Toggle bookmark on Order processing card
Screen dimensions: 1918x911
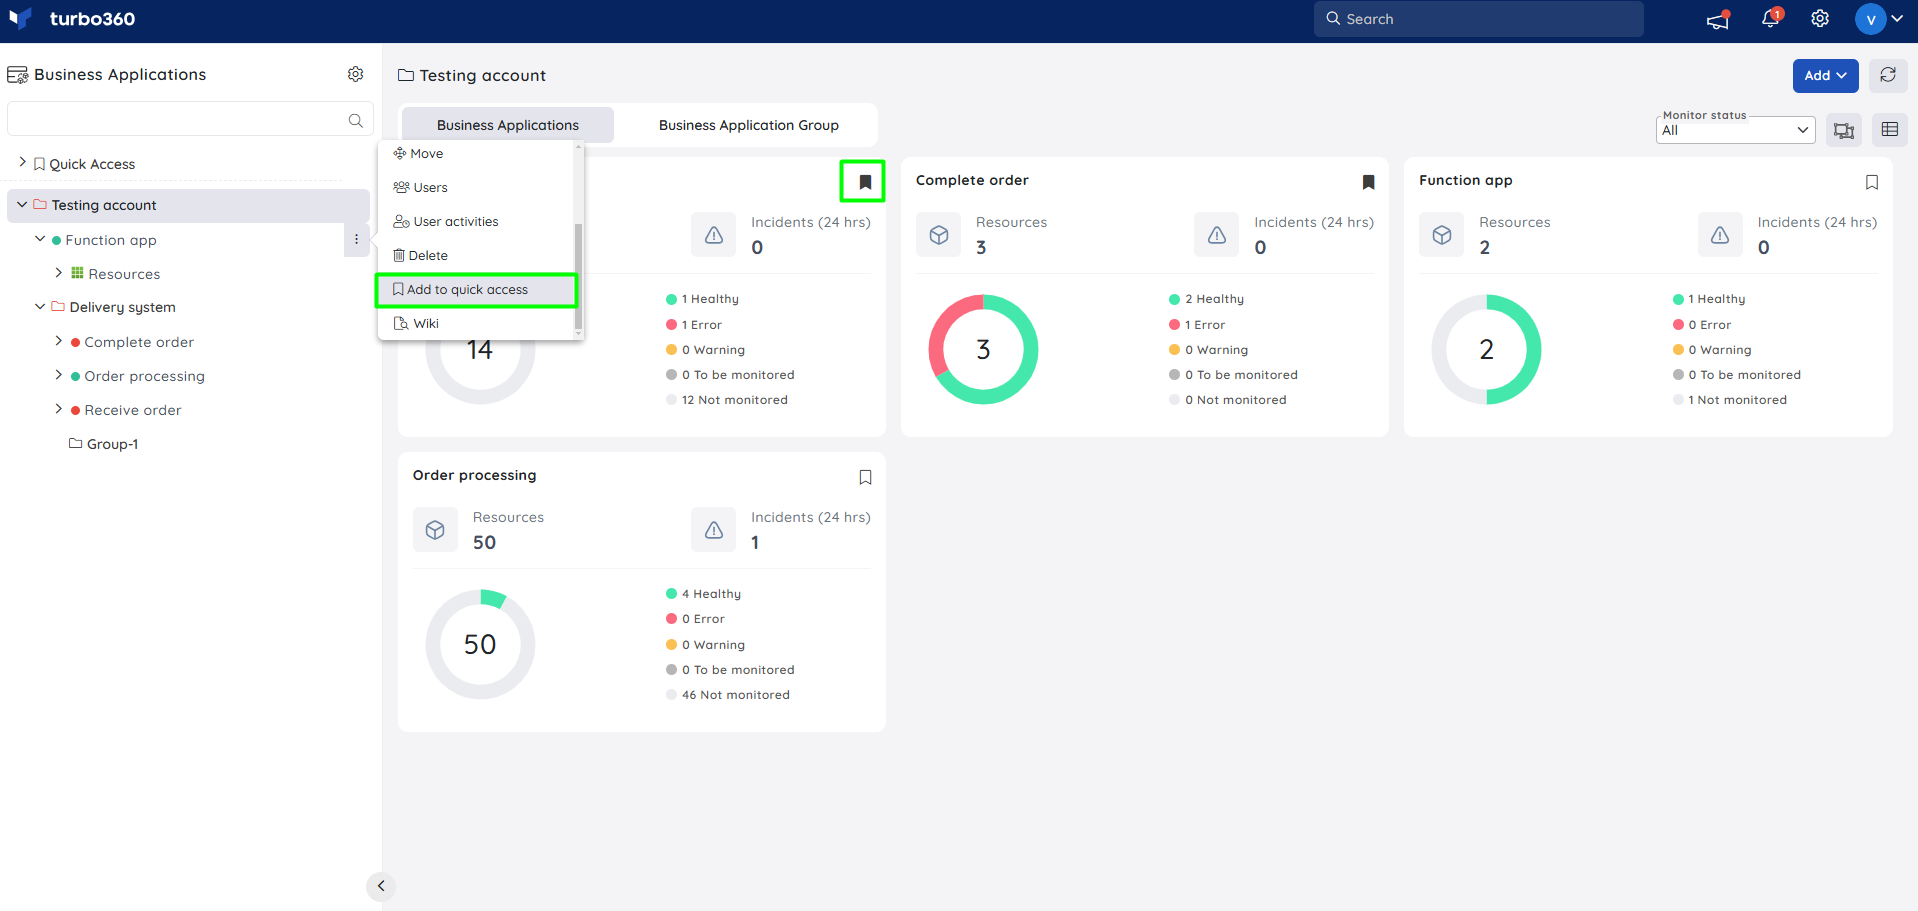coord(865,477)
